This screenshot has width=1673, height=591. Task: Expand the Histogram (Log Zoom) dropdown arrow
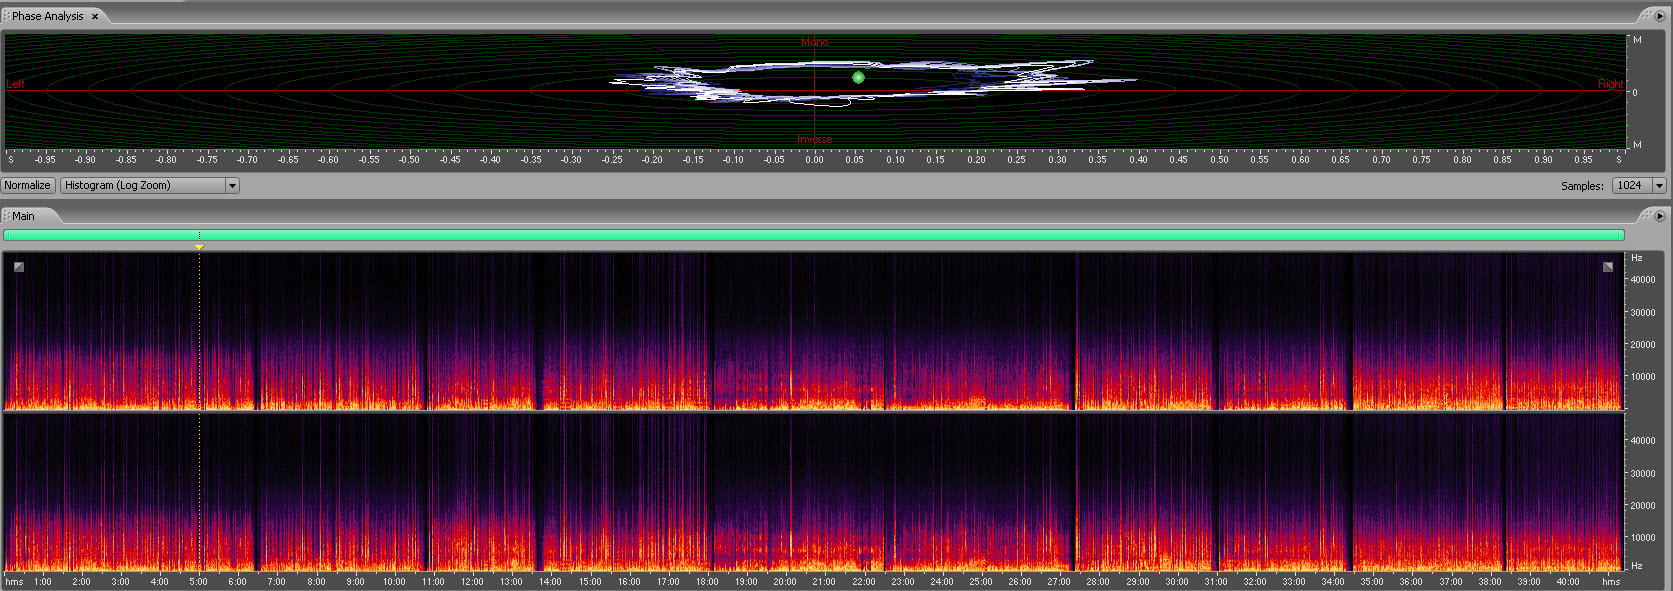pyautogui.click(x=232, y=186)
